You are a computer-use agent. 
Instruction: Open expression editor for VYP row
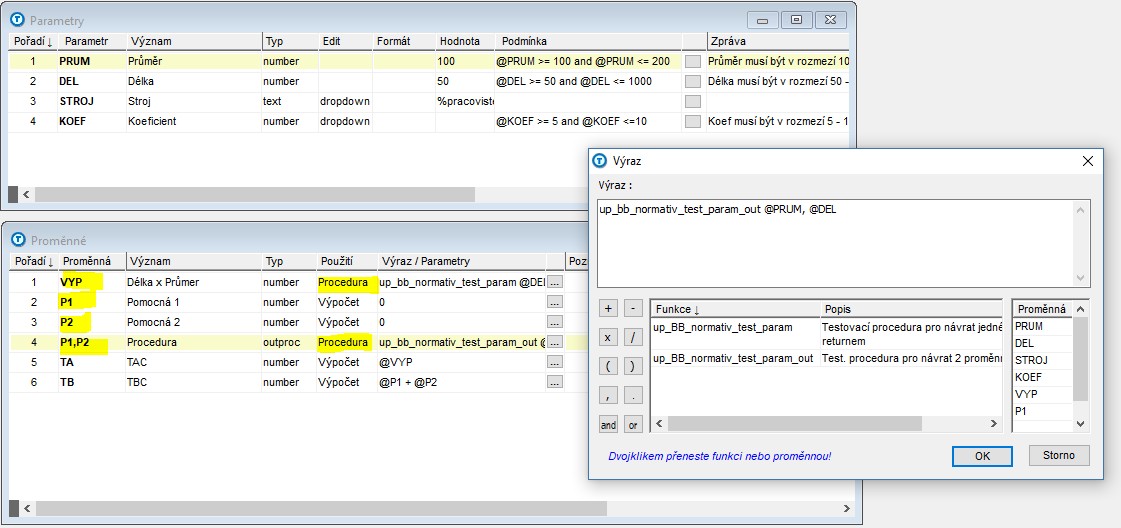coord(555,282)
